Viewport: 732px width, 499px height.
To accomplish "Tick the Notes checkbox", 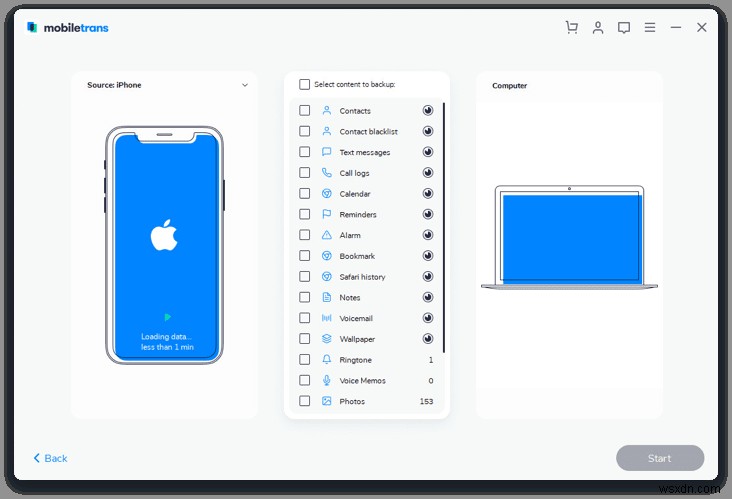I will (x=304, y=297).
